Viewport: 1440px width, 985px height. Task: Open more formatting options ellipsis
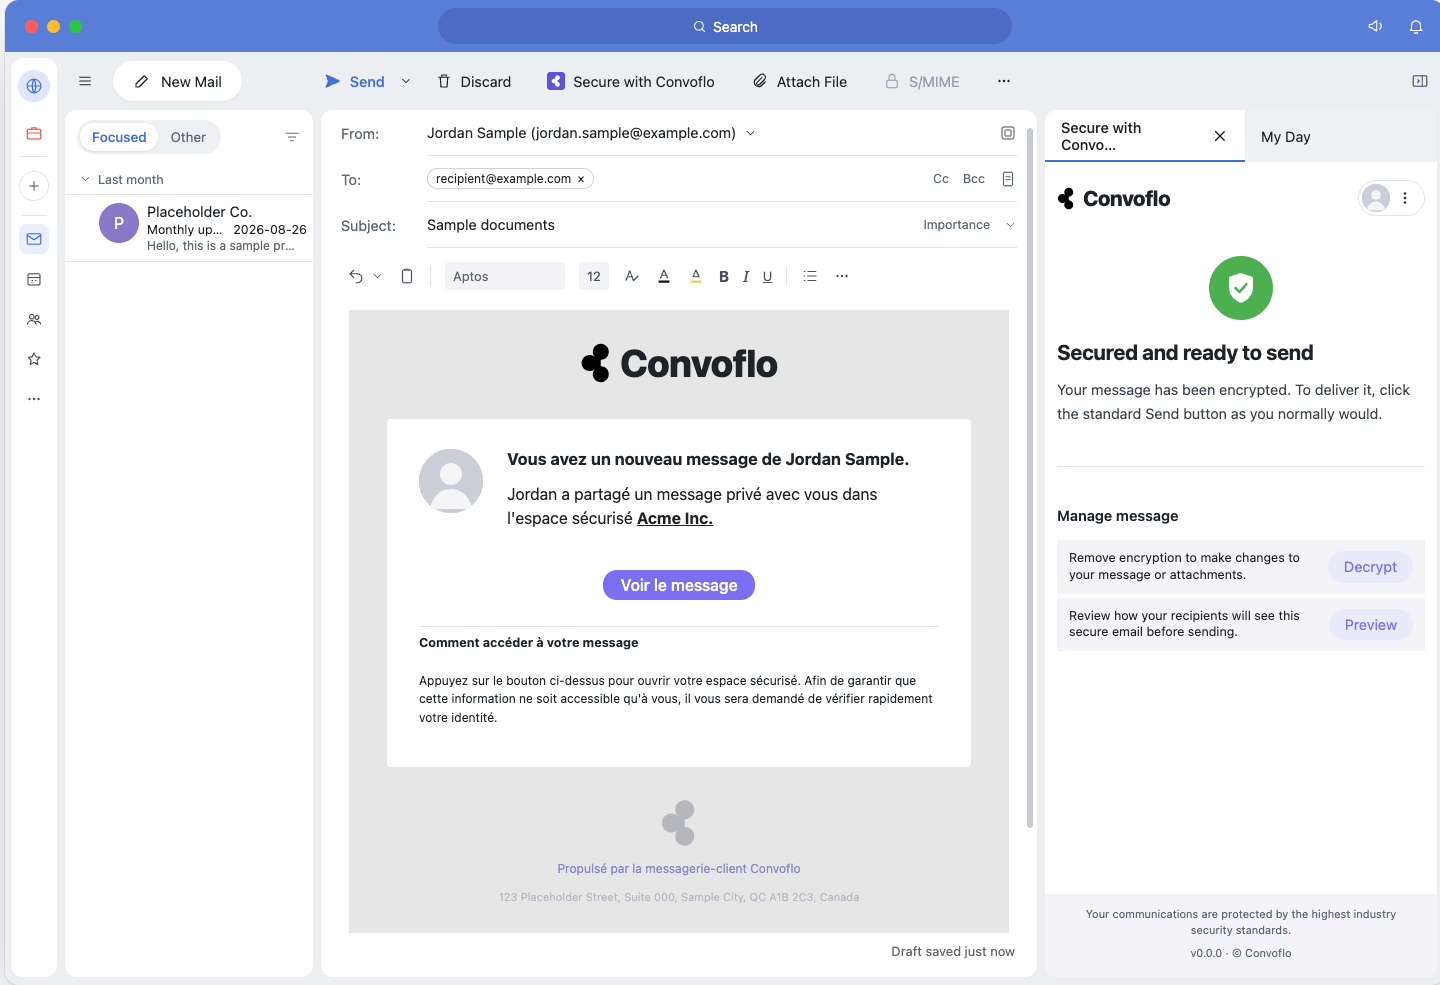click(x=842, y=276)
